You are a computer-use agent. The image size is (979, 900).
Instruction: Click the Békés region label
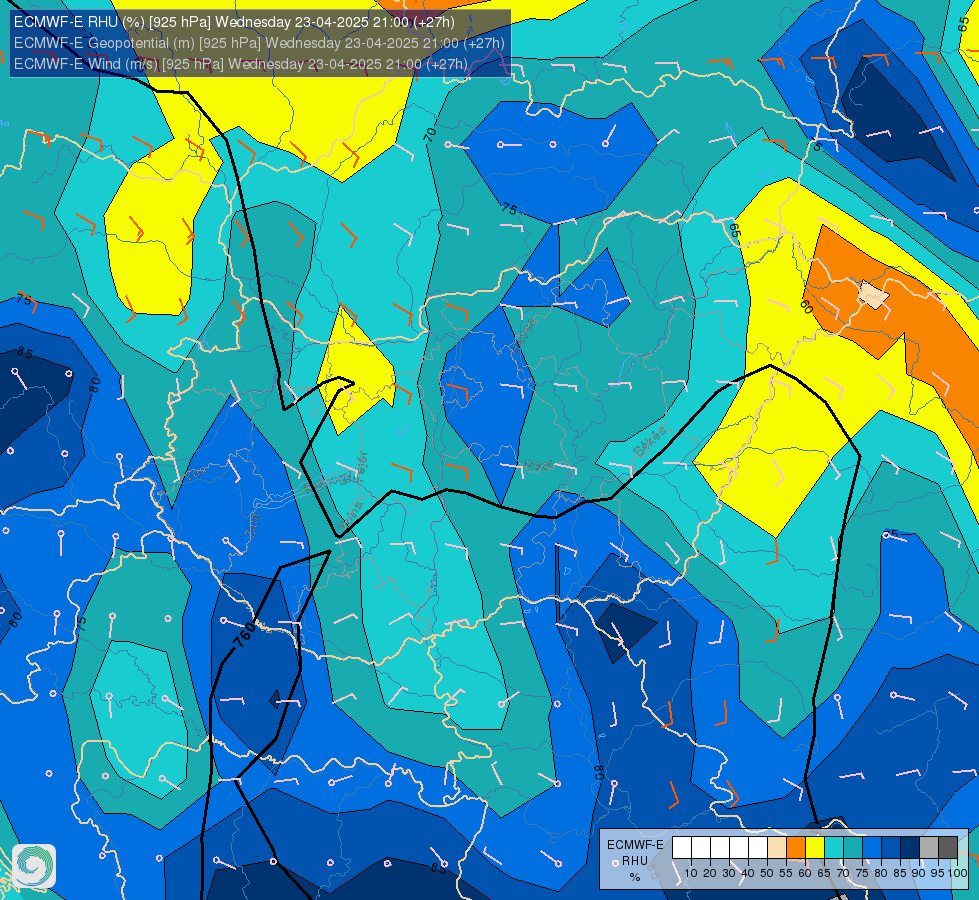[x=649, y=442]
